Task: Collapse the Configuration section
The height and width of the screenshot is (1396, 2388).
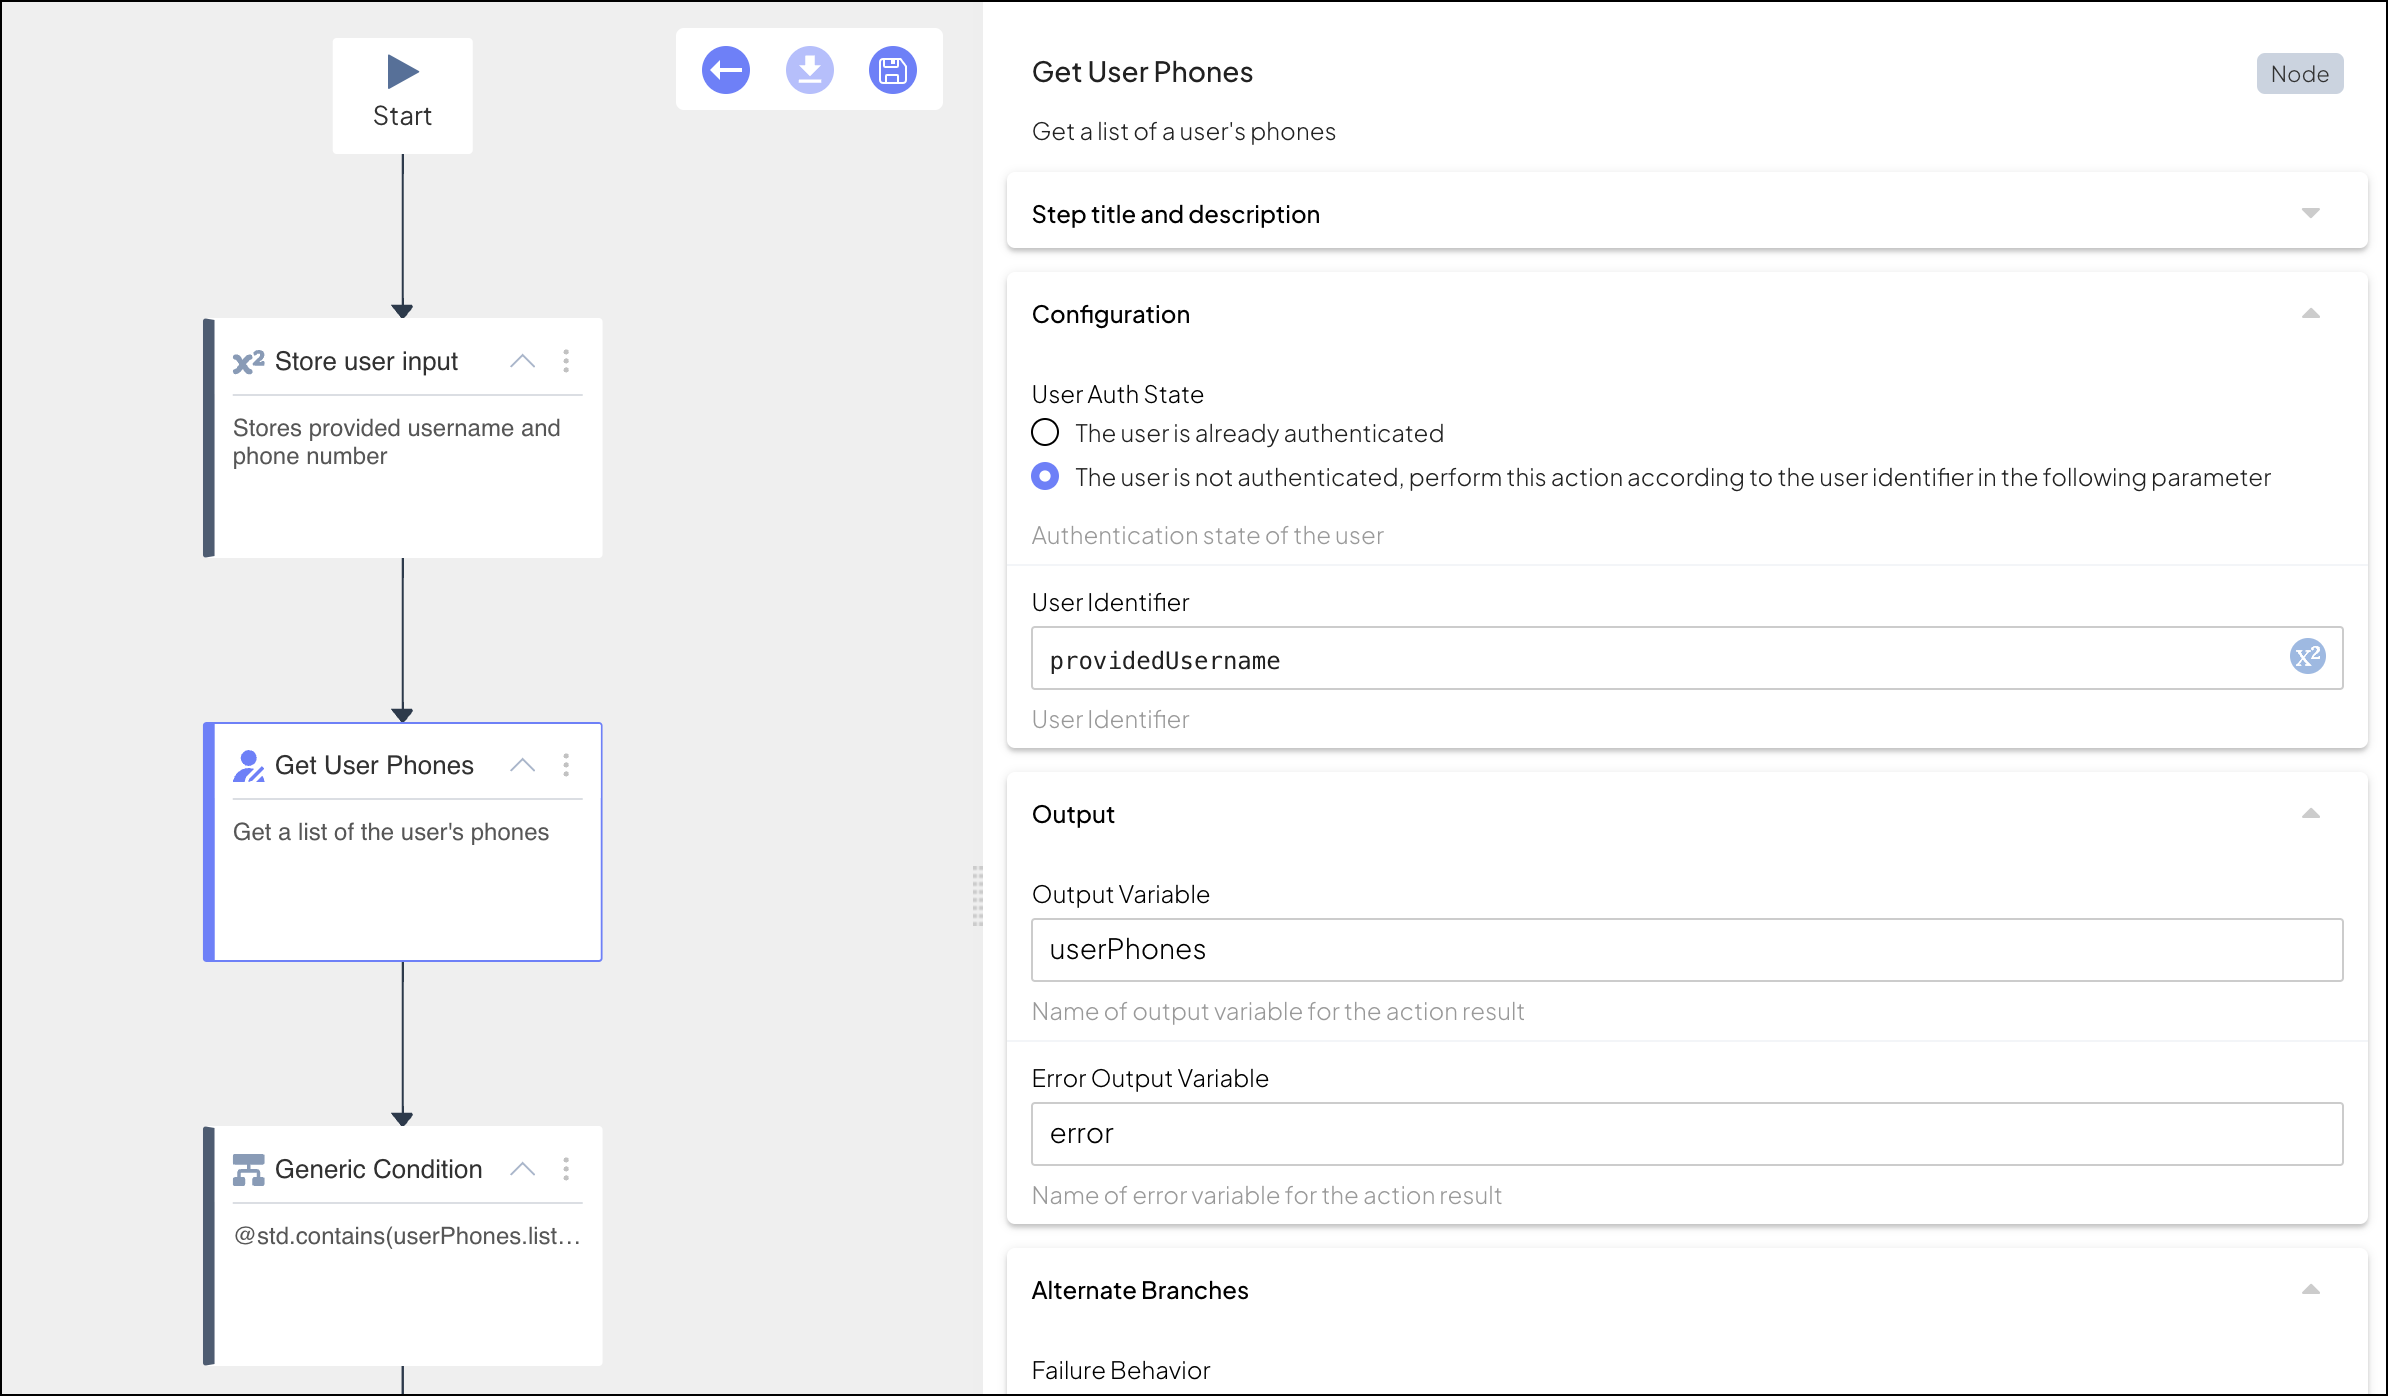Action: pyautogui.click(x=2310, y=313)
